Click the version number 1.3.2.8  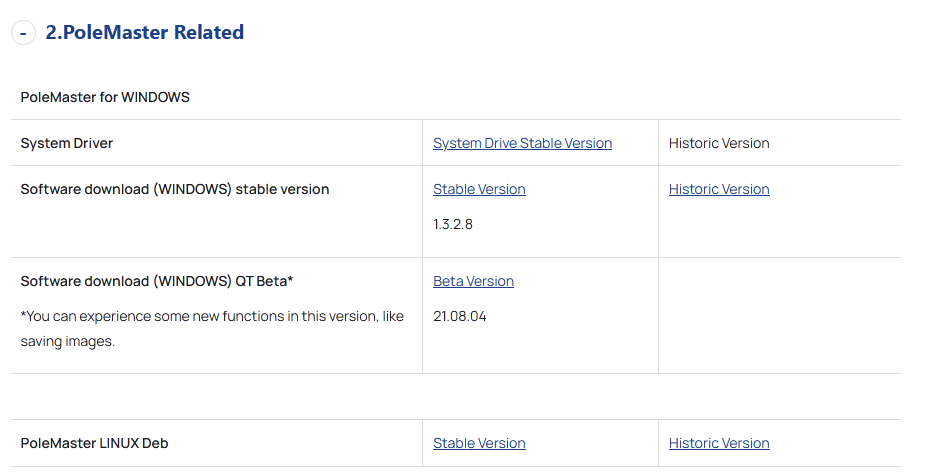[x=453, y=224]
